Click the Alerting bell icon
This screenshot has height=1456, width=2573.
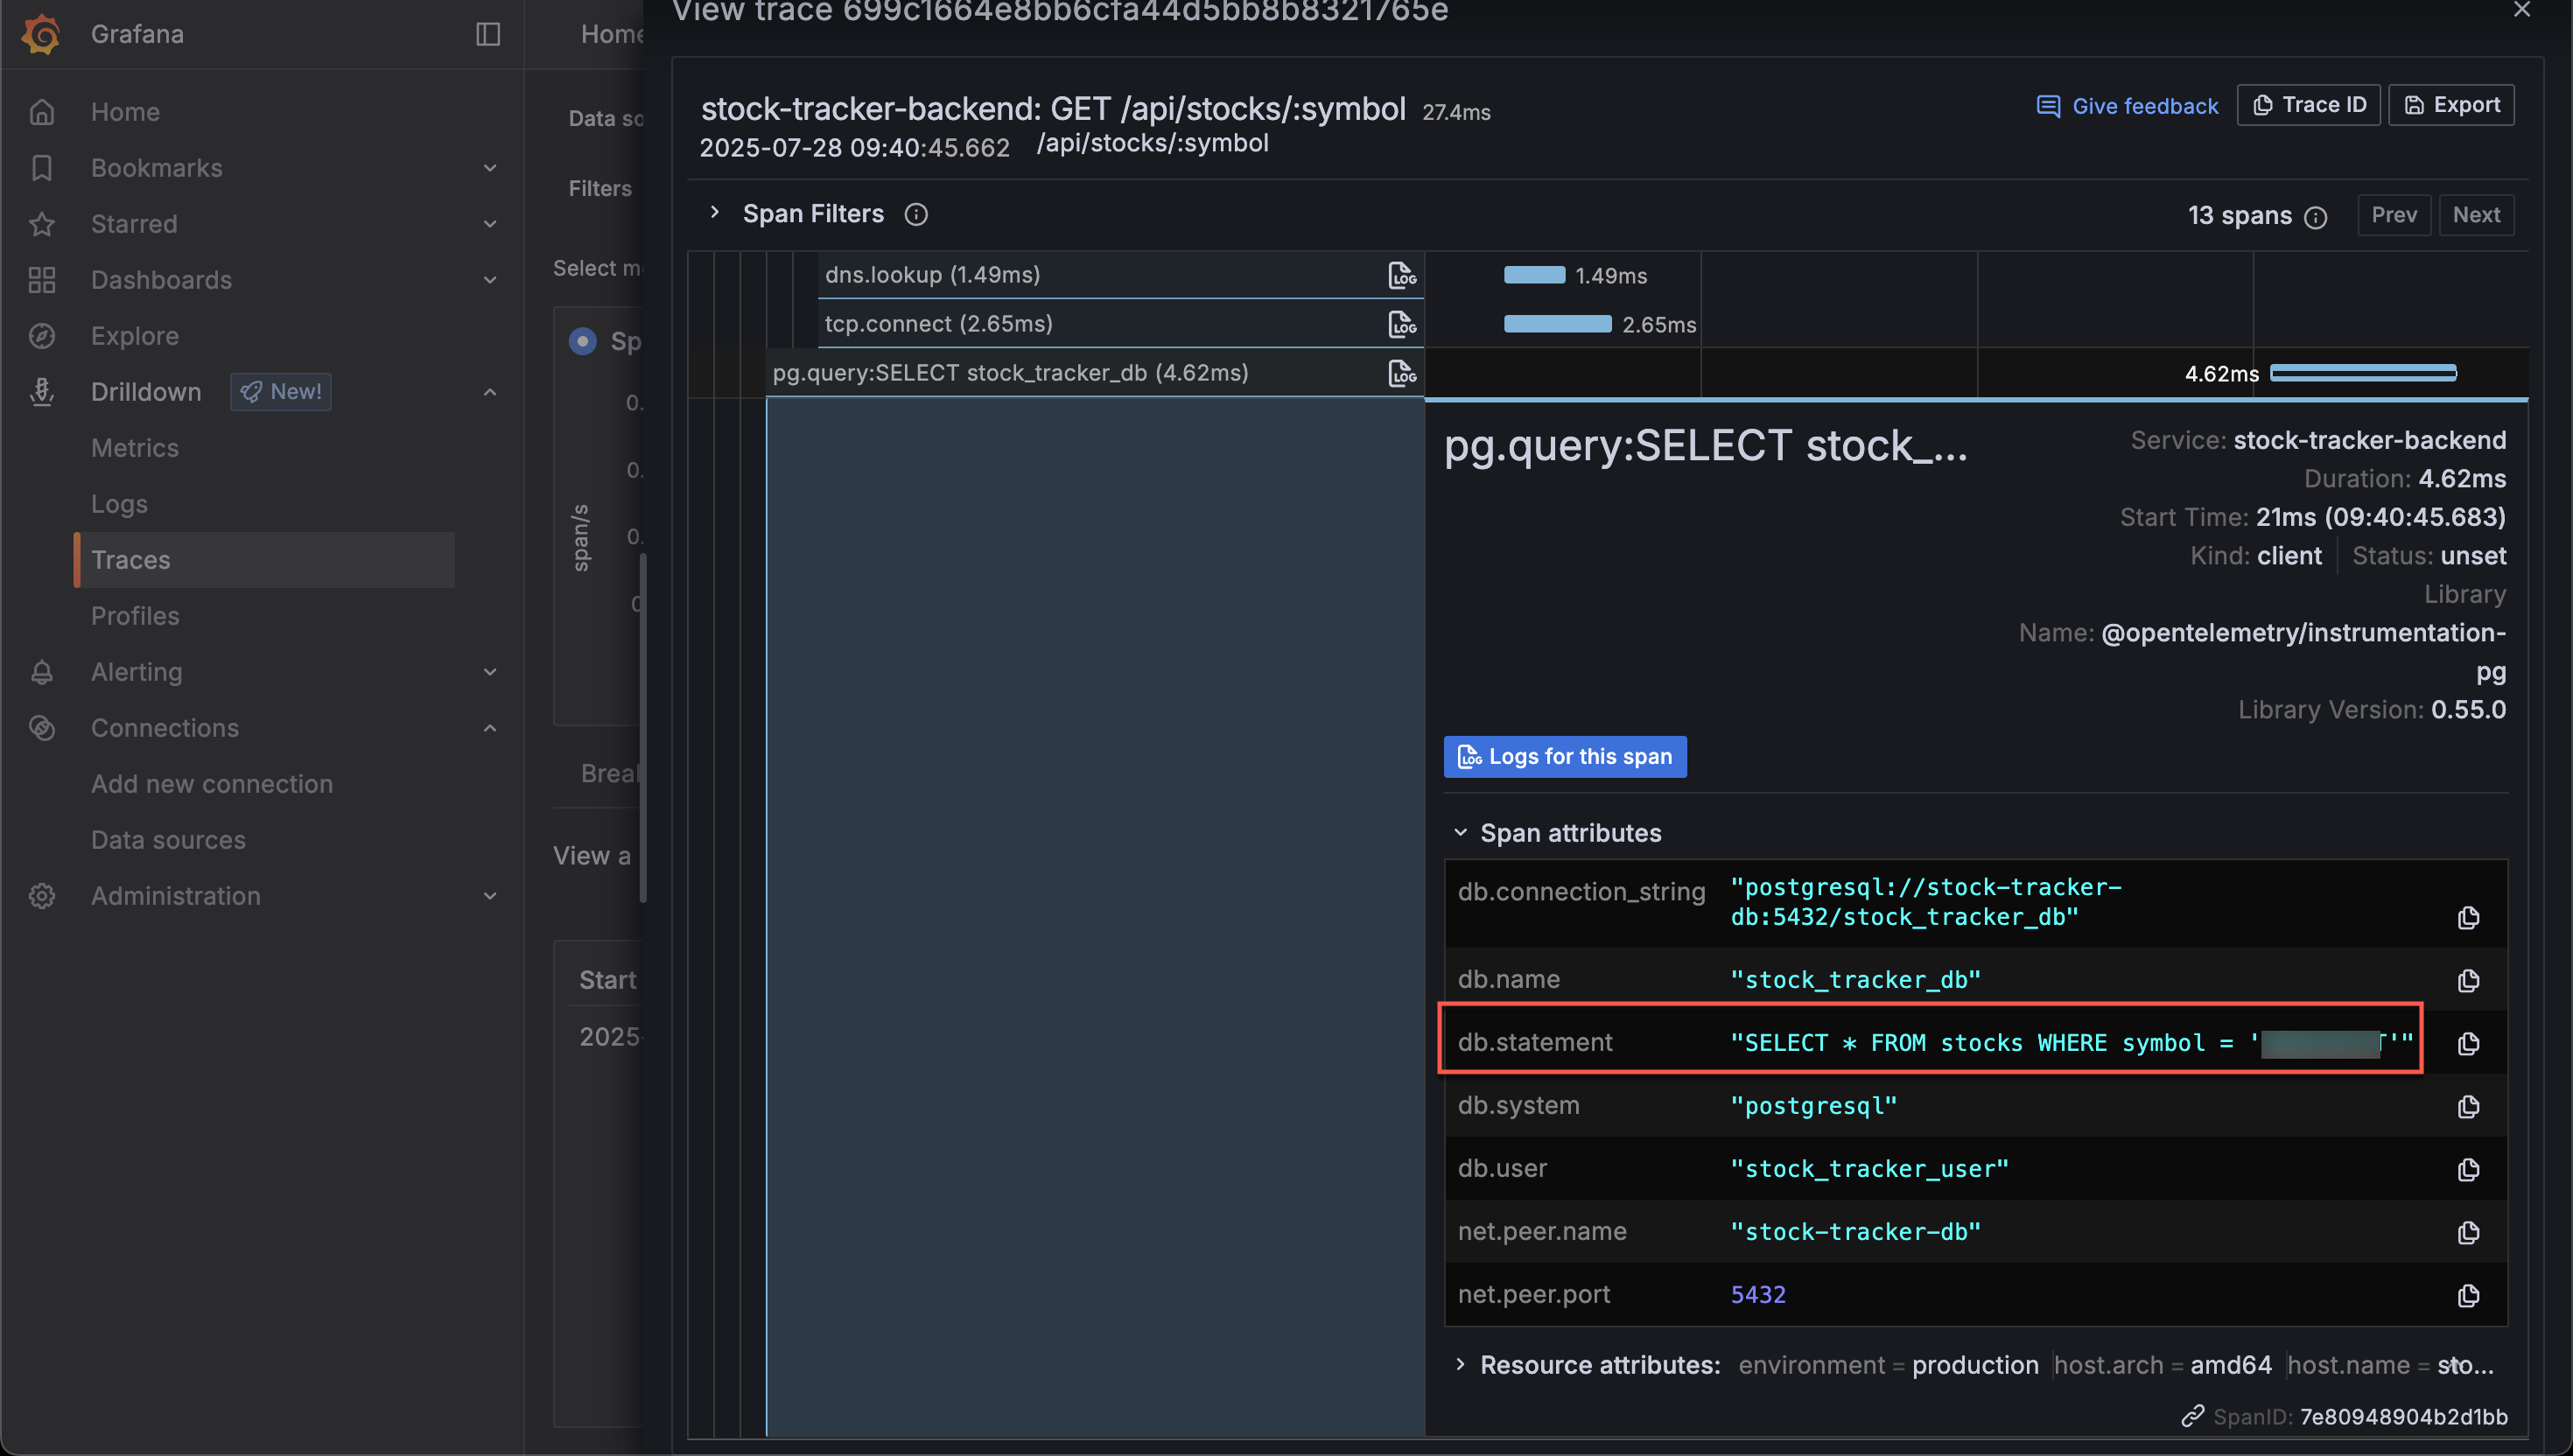[x=42, y=672]
